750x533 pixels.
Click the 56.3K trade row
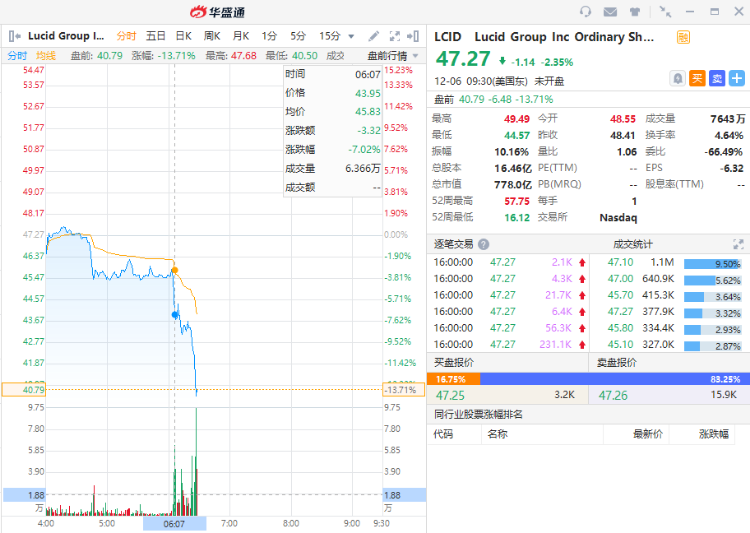510,328
